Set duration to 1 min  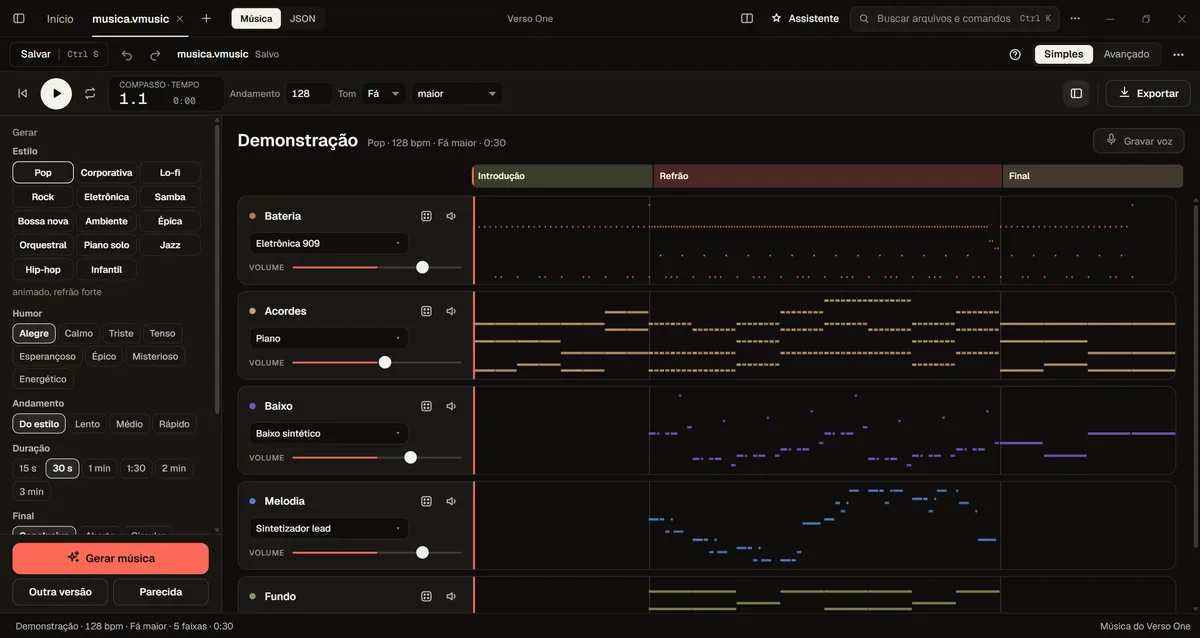pyautogui.click(x=99, y=468)
